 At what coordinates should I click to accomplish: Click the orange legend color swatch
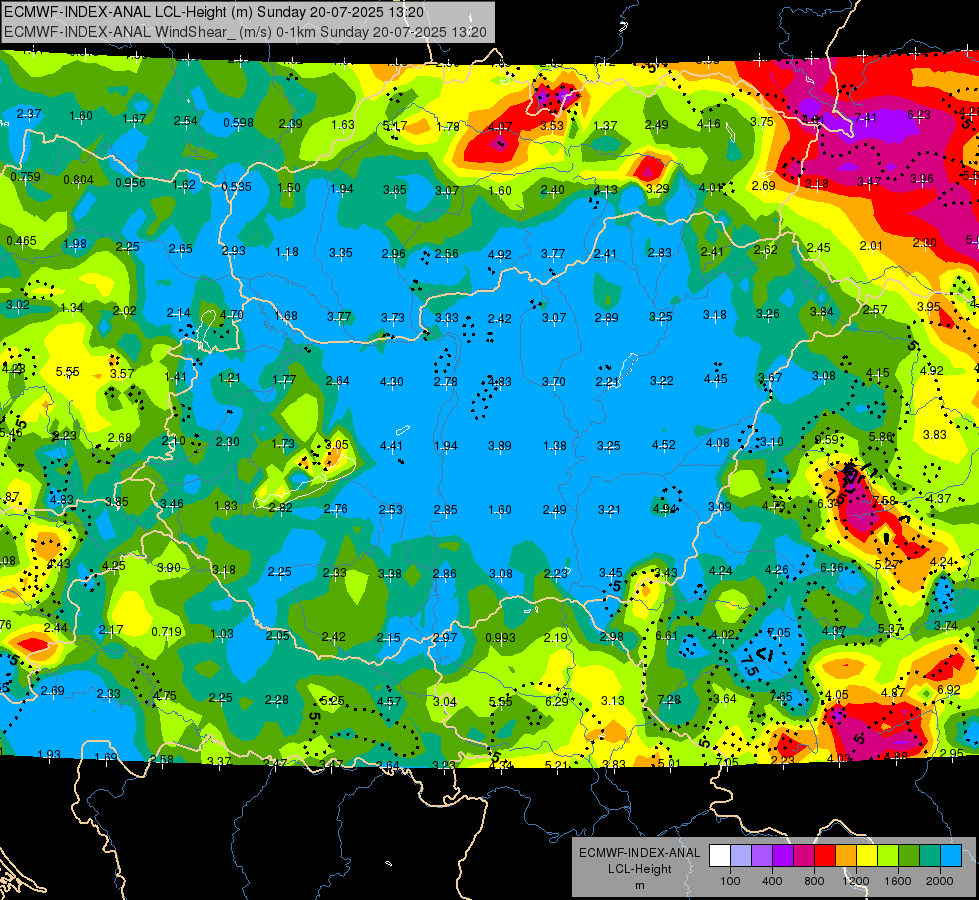click(x=846, y=855)
